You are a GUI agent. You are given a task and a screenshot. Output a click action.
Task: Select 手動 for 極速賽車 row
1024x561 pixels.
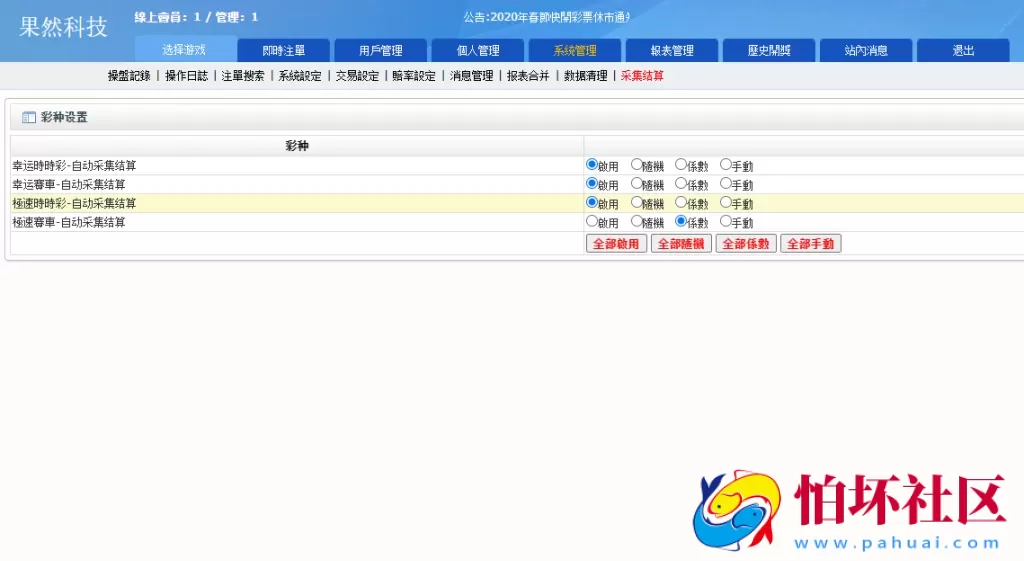tap(726, 221)
